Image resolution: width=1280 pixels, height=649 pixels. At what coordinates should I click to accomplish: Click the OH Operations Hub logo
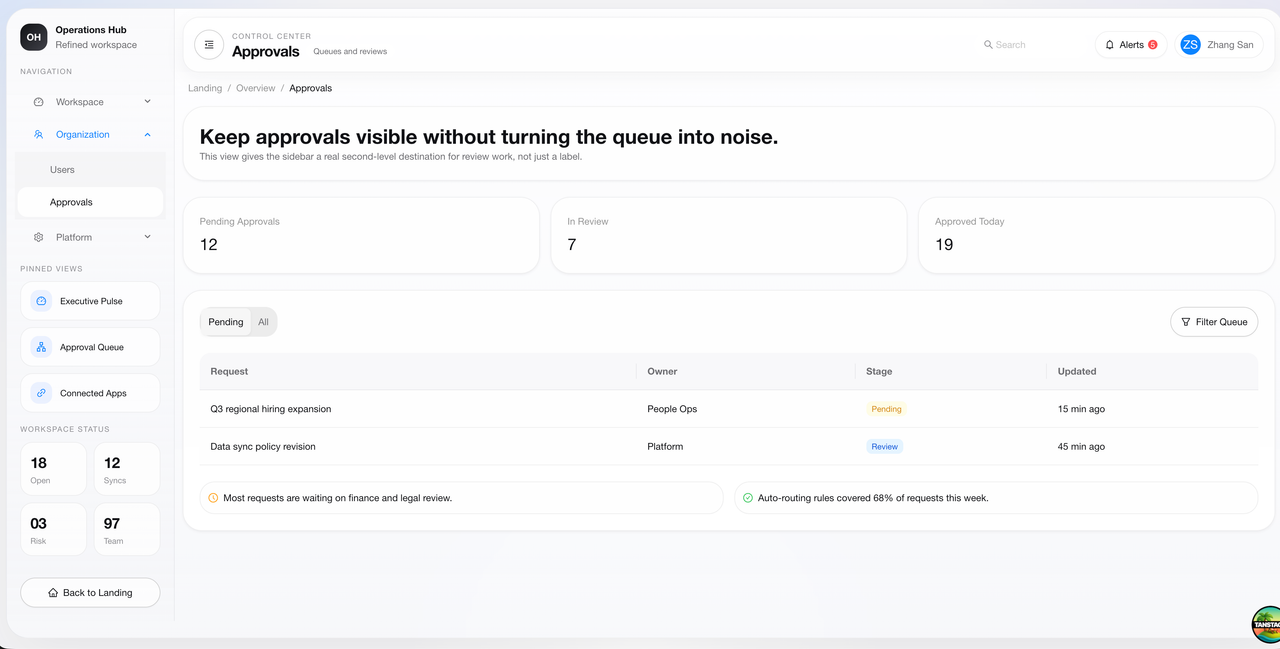tap(34, 37)
